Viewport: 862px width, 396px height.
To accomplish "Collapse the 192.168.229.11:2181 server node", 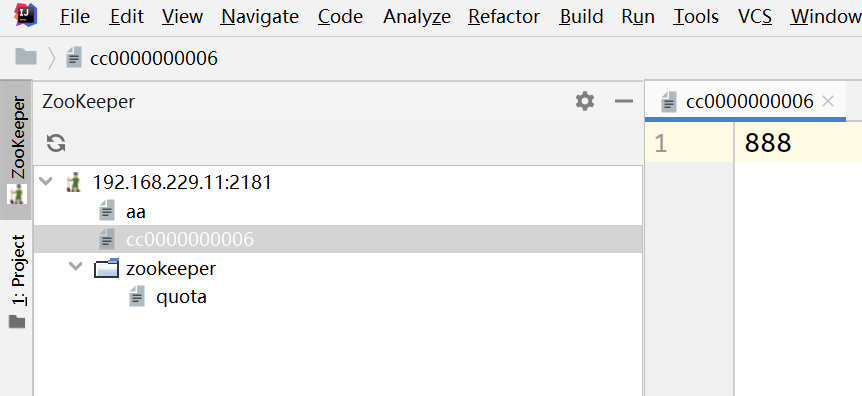I will (x=47, y=181).
